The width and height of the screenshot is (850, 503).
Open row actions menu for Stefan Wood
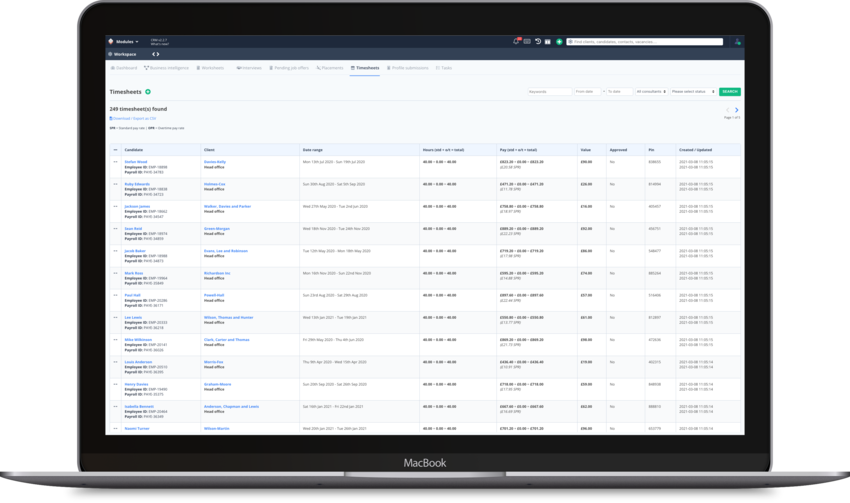[115, 162]
